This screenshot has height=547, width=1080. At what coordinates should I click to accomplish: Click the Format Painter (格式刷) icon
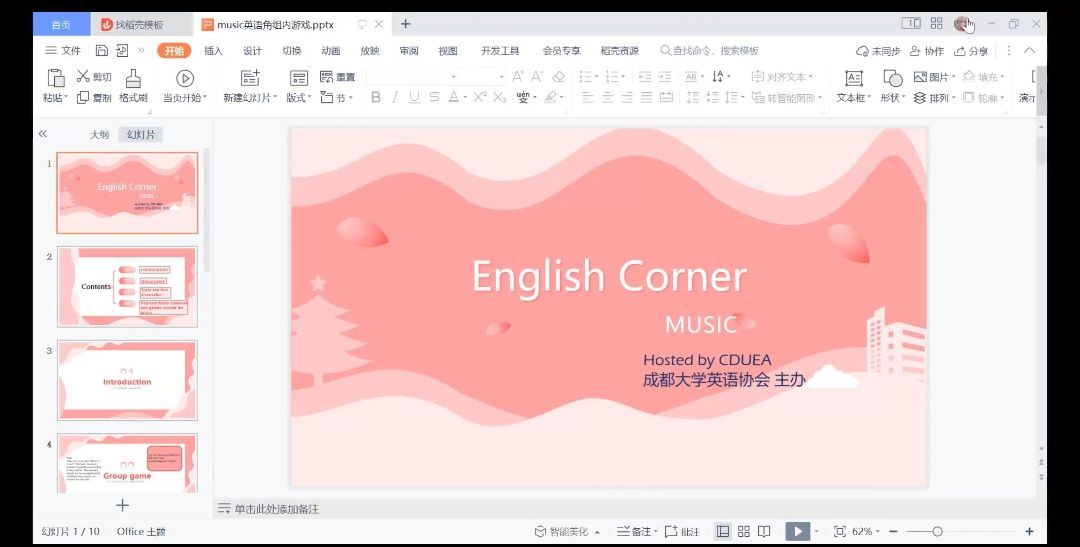click(x=132, y=79)
